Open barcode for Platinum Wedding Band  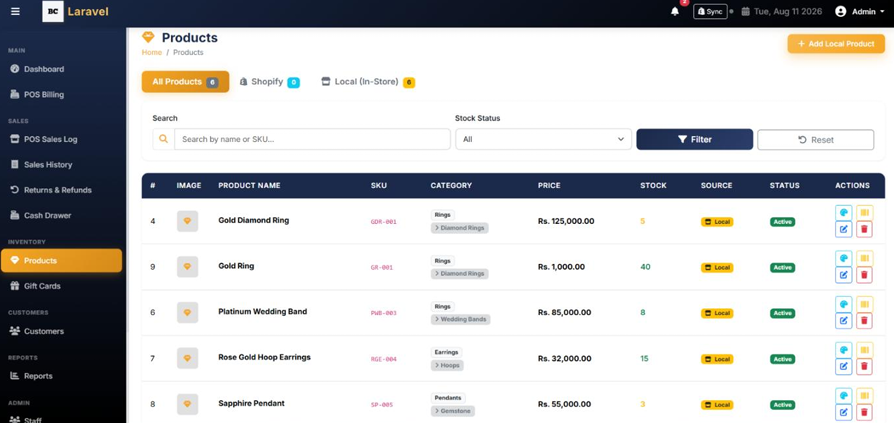(864, 304)
